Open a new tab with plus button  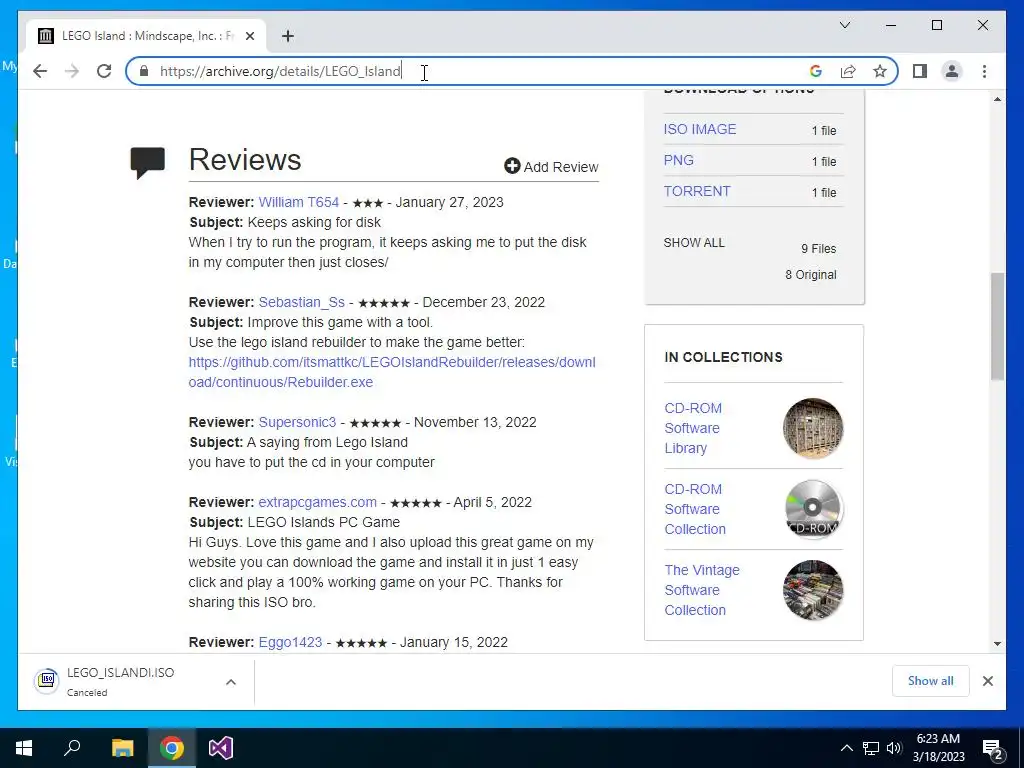click(288, 36)
